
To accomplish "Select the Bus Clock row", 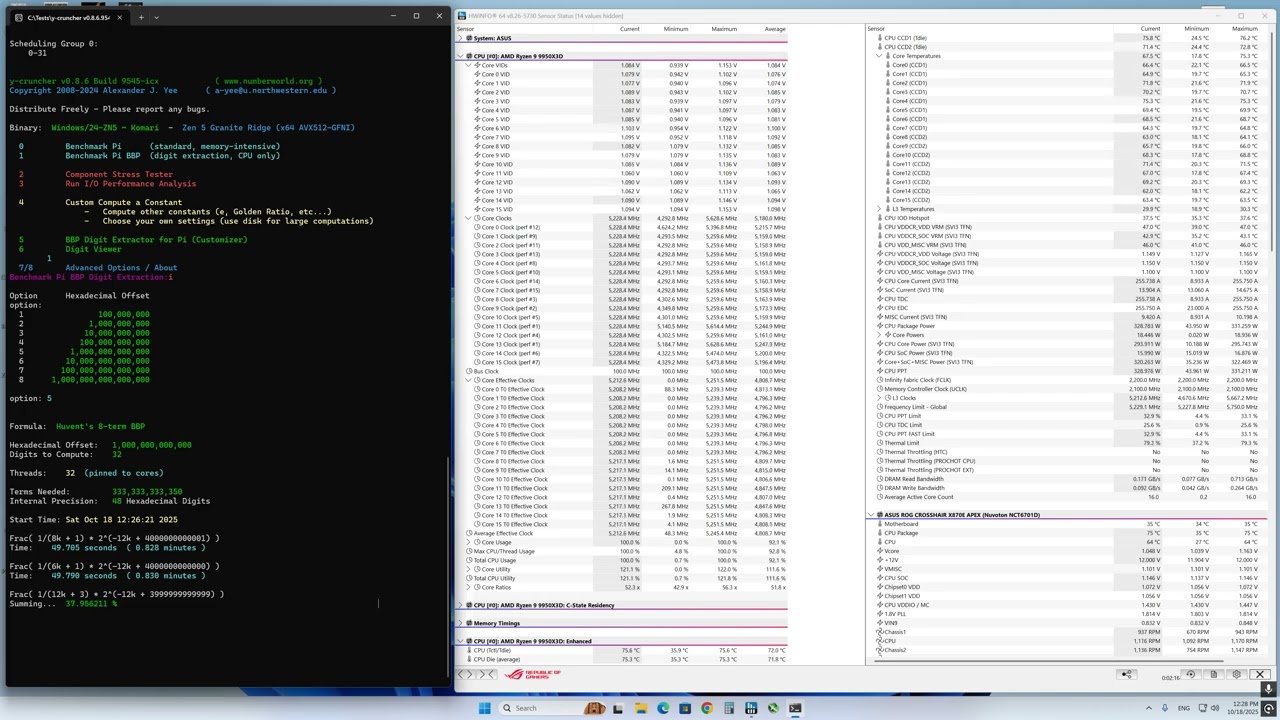I will click(x=622, y=371).
